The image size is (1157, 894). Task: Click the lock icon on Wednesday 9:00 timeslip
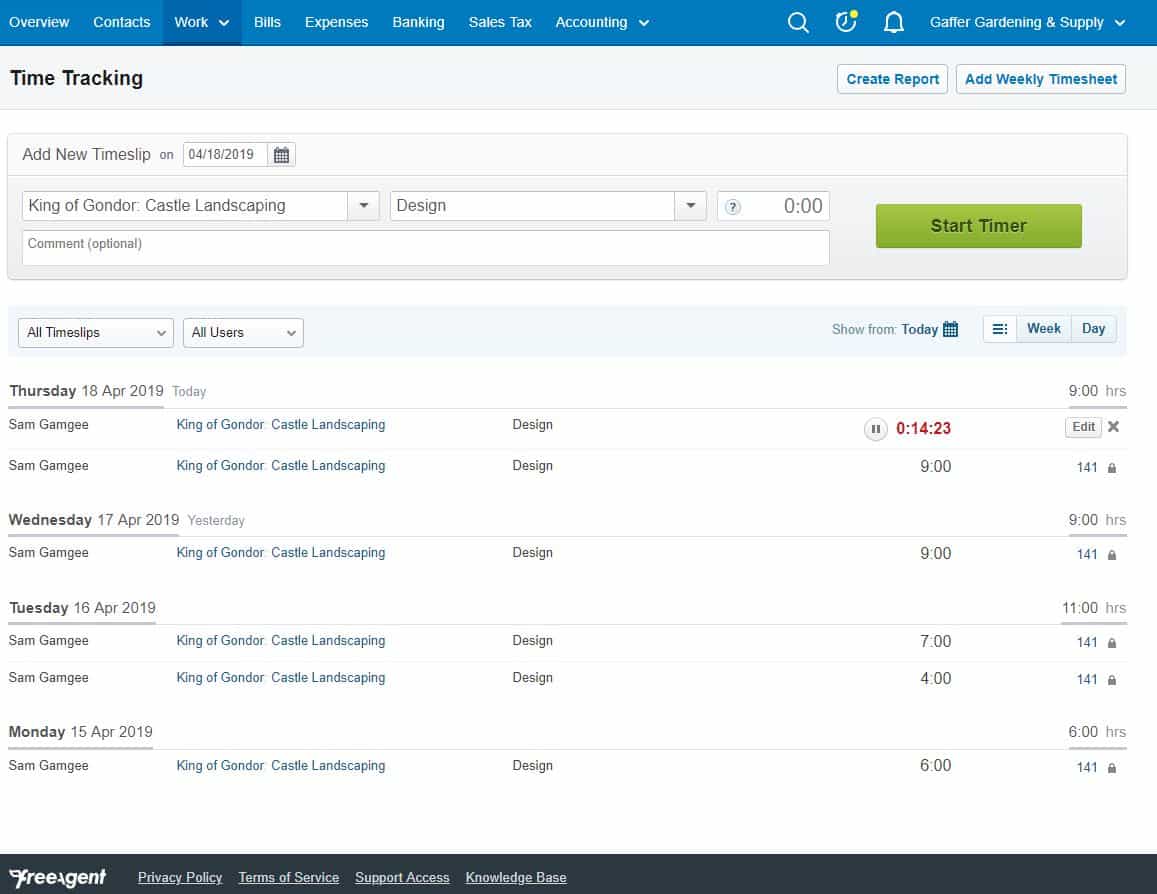pyautogui.click(x=1111, y=555)
